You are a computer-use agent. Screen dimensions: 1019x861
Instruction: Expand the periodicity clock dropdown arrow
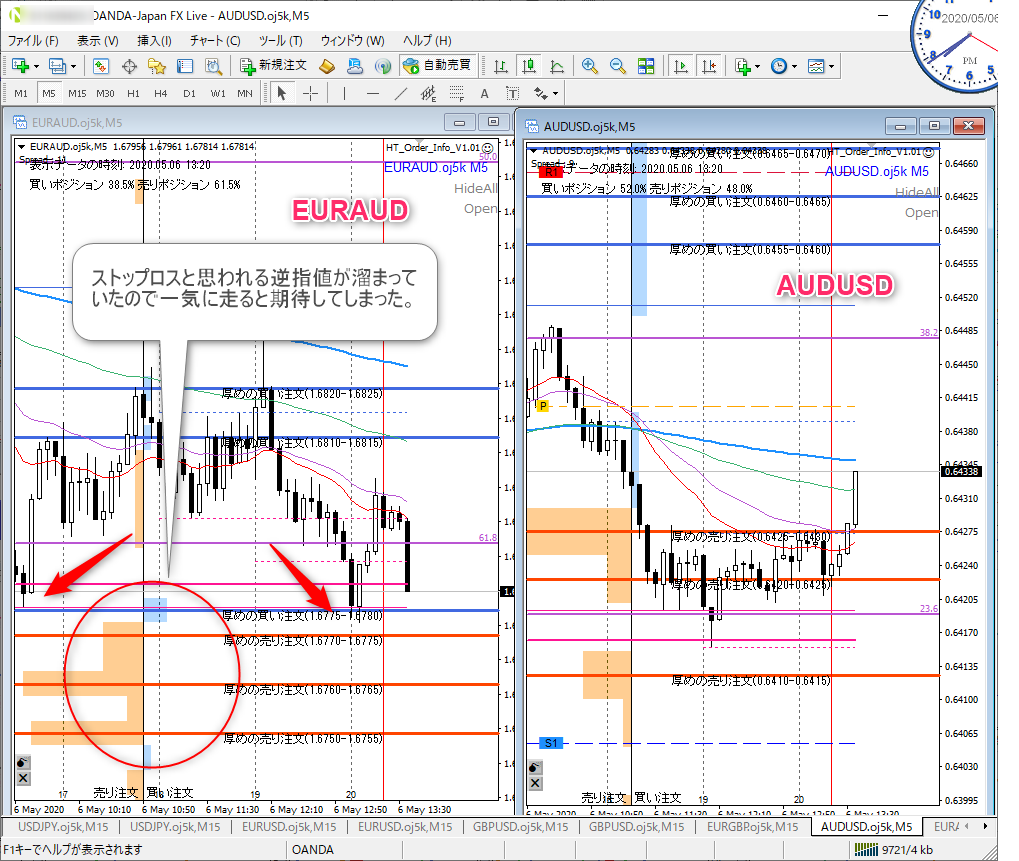click(x=795, y=66)
